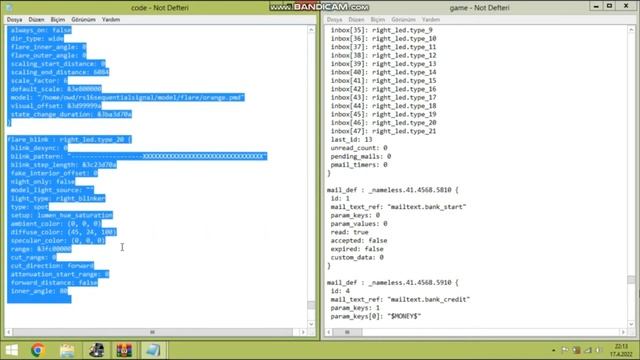This screenshot has height=360, width=640.
Task: Click 'pmail_timers: 0' line
Action: tap(359, 165)
